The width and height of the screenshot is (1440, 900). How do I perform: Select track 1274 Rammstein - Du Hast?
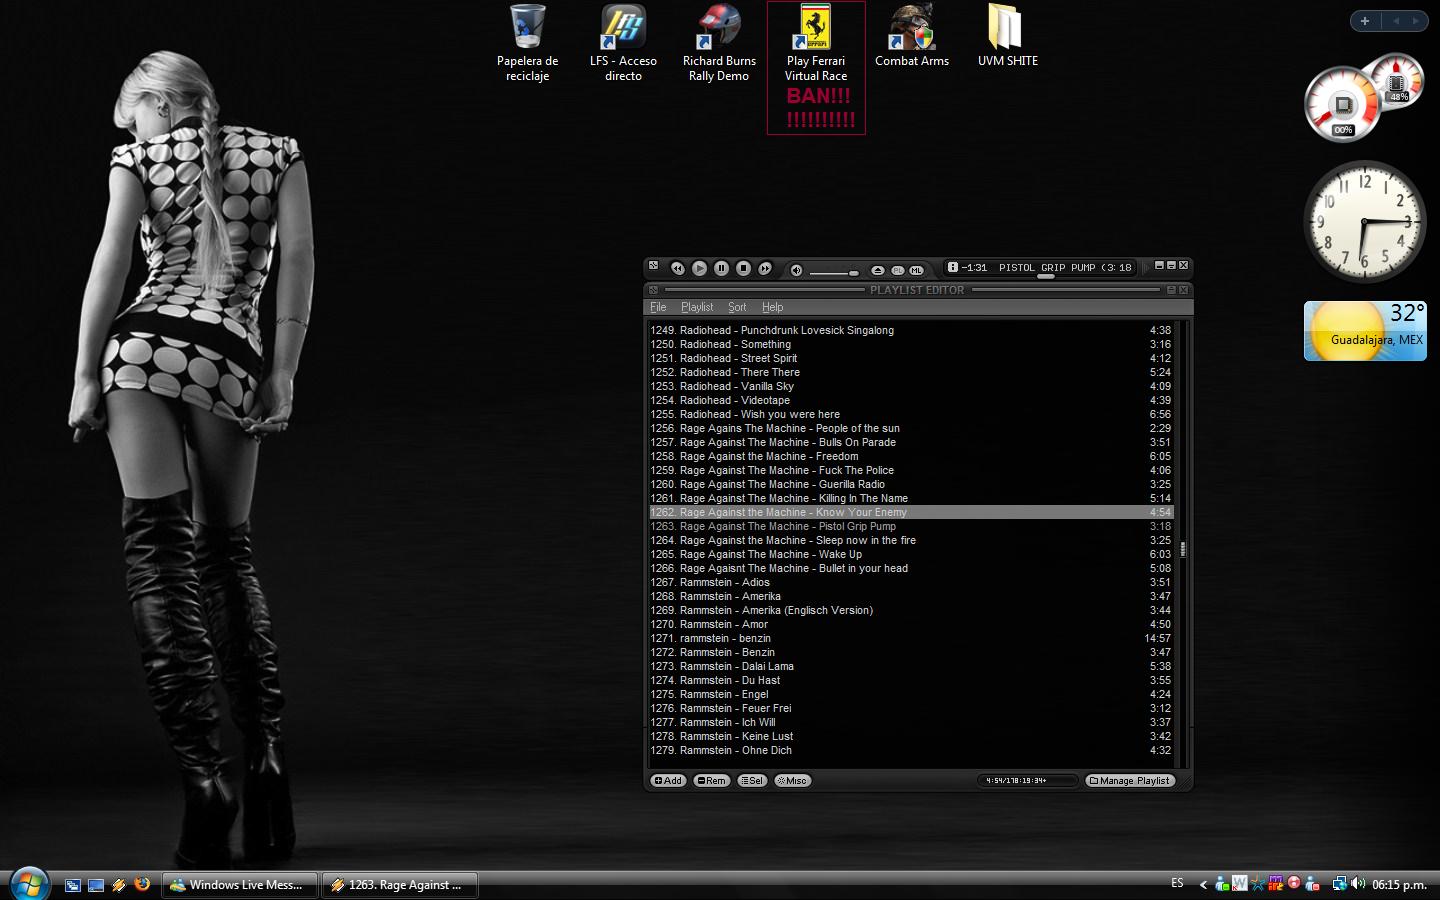click(910, 680)
